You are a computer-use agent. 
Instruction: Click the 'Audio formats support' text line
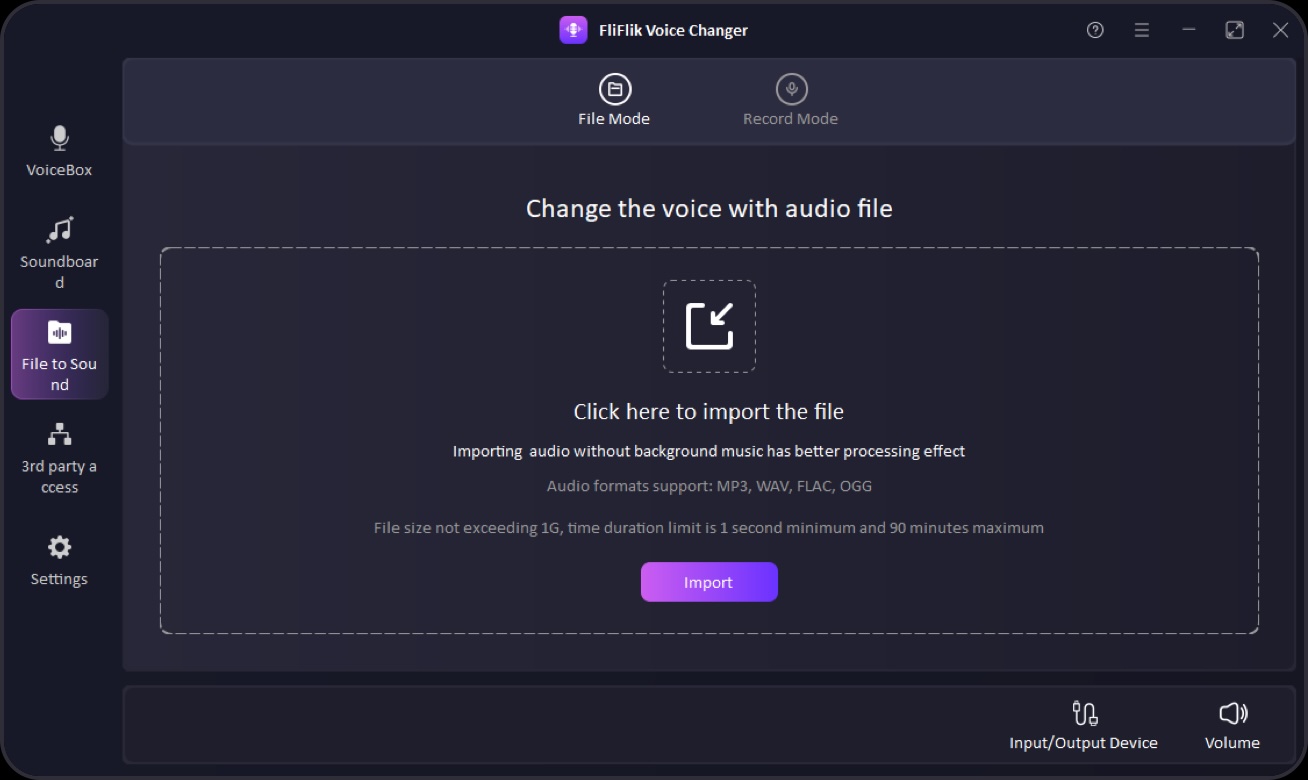[709, 486]
